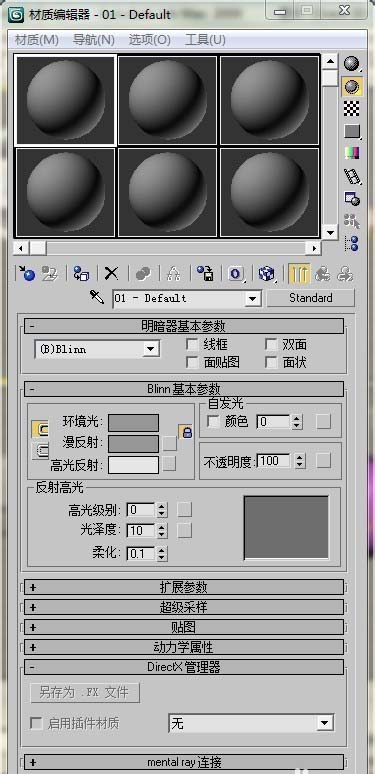Open the 无 plugin material dropdown
The image size is (375, 774).
(251, 724)
